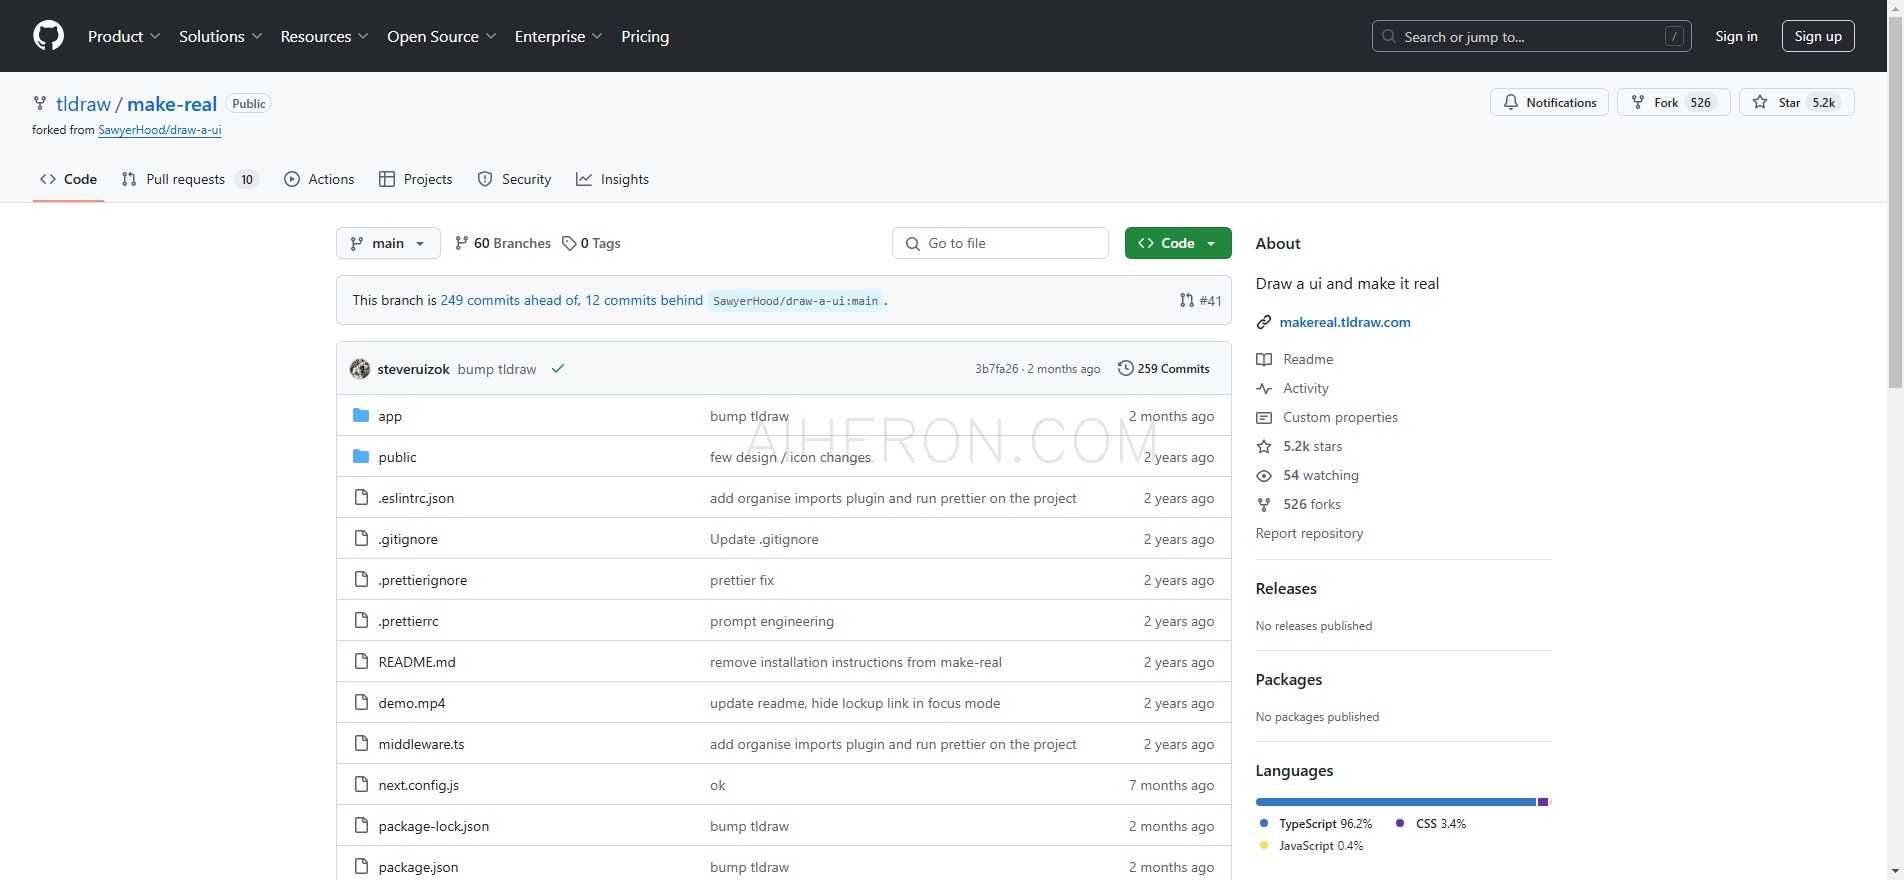Click the Sign up button
Viewport: 1904px width, 880px height.
coord(1818,36)
